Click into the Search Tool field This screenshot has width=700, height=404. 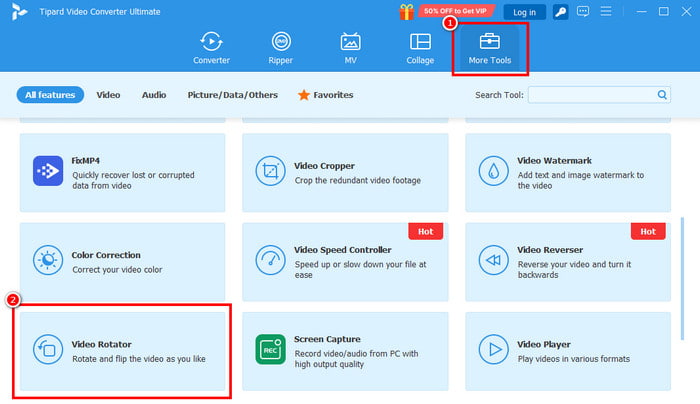coord(599,95)
